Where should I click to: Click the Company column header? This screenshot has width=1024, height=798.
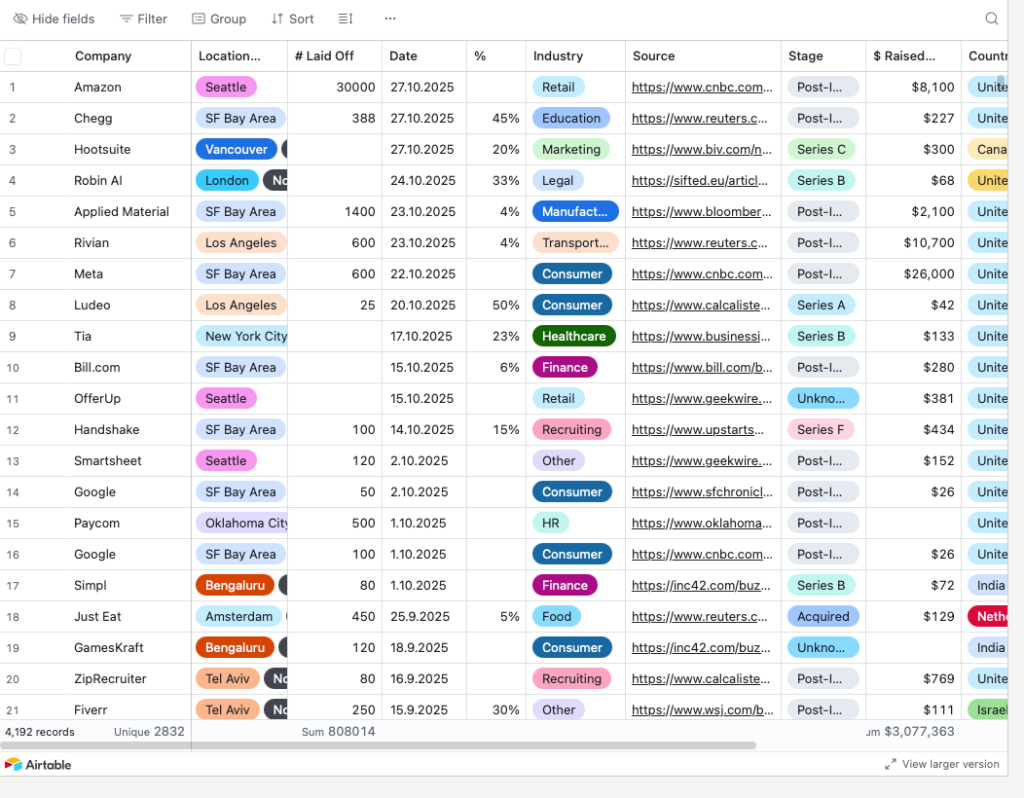point(103,56)
